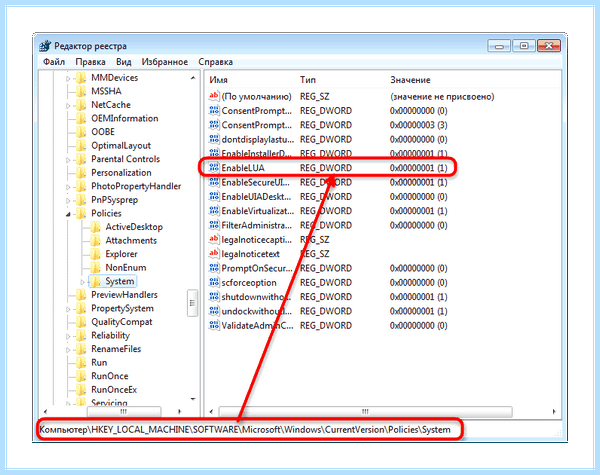Select the EnableUIADeskt... value name
This screenshot has height=475, width=600.
pos(256,196)
